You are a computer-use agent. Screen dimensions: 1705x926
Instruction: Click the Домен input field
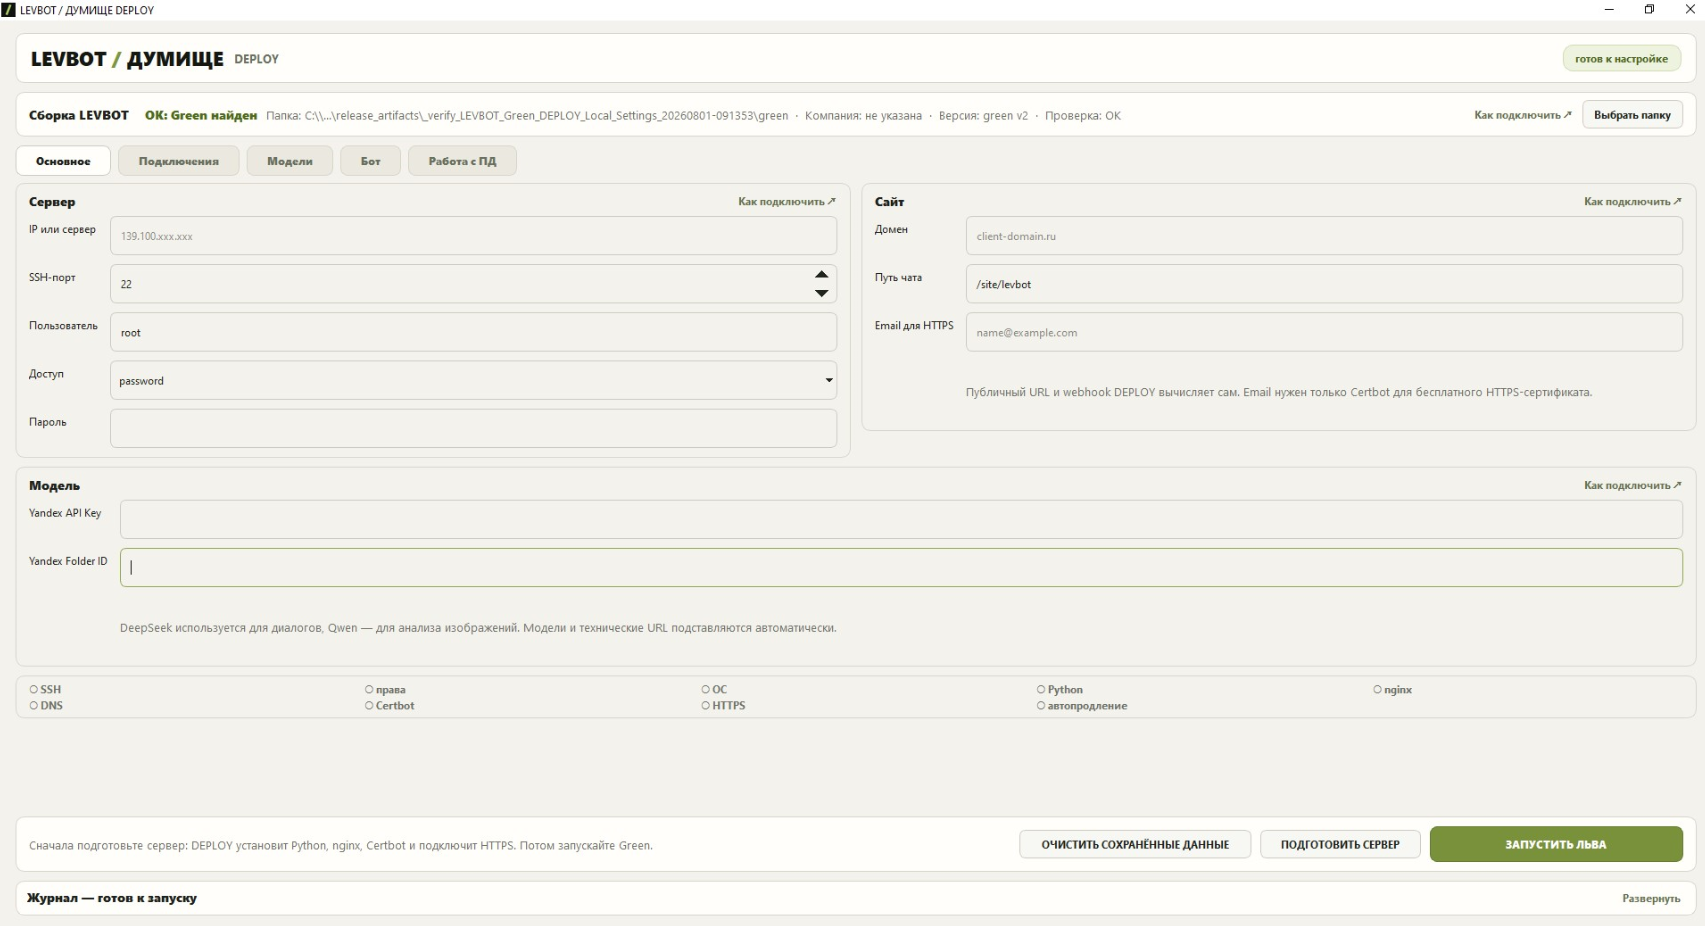coord(1324,236)
